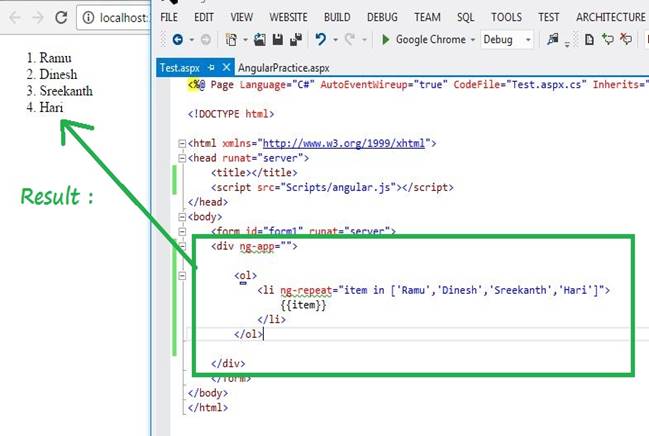
Task: Click the Open File icon
Action: tap(260, 40)
